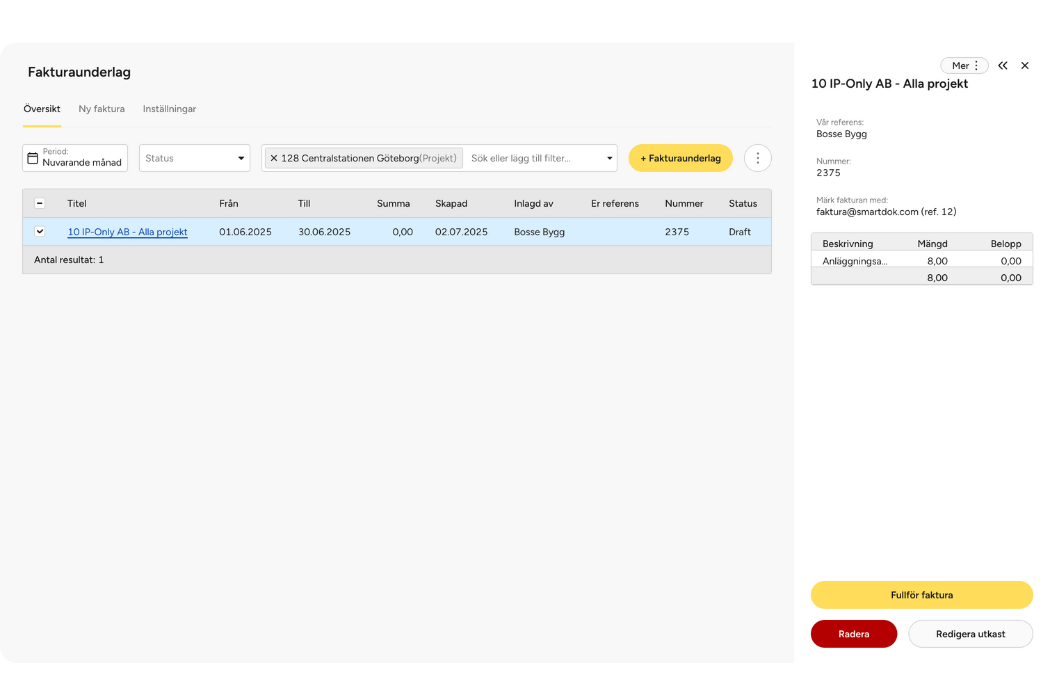Sort by the Inlagd av column header
Viewport: 1050px width, 700px height.
[x=534, y=204]
